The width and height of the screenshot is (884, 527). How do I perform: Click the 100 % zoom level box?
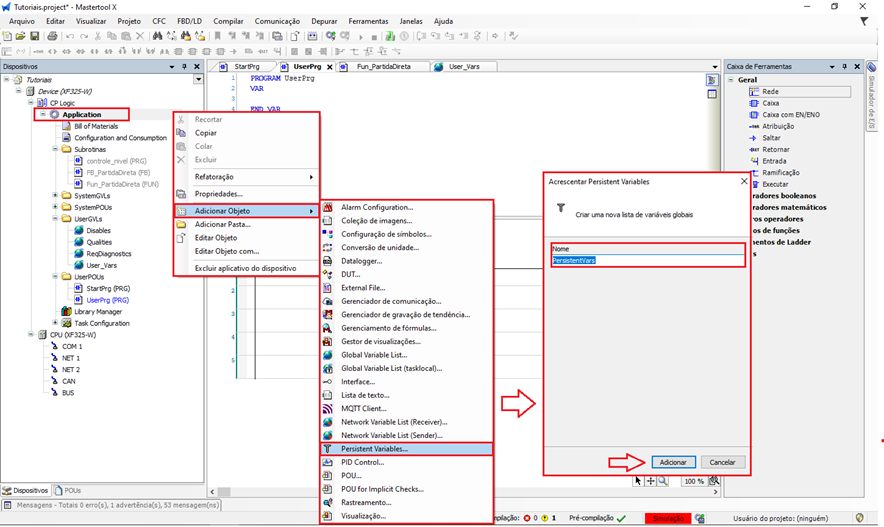click(x=694, y=481)
